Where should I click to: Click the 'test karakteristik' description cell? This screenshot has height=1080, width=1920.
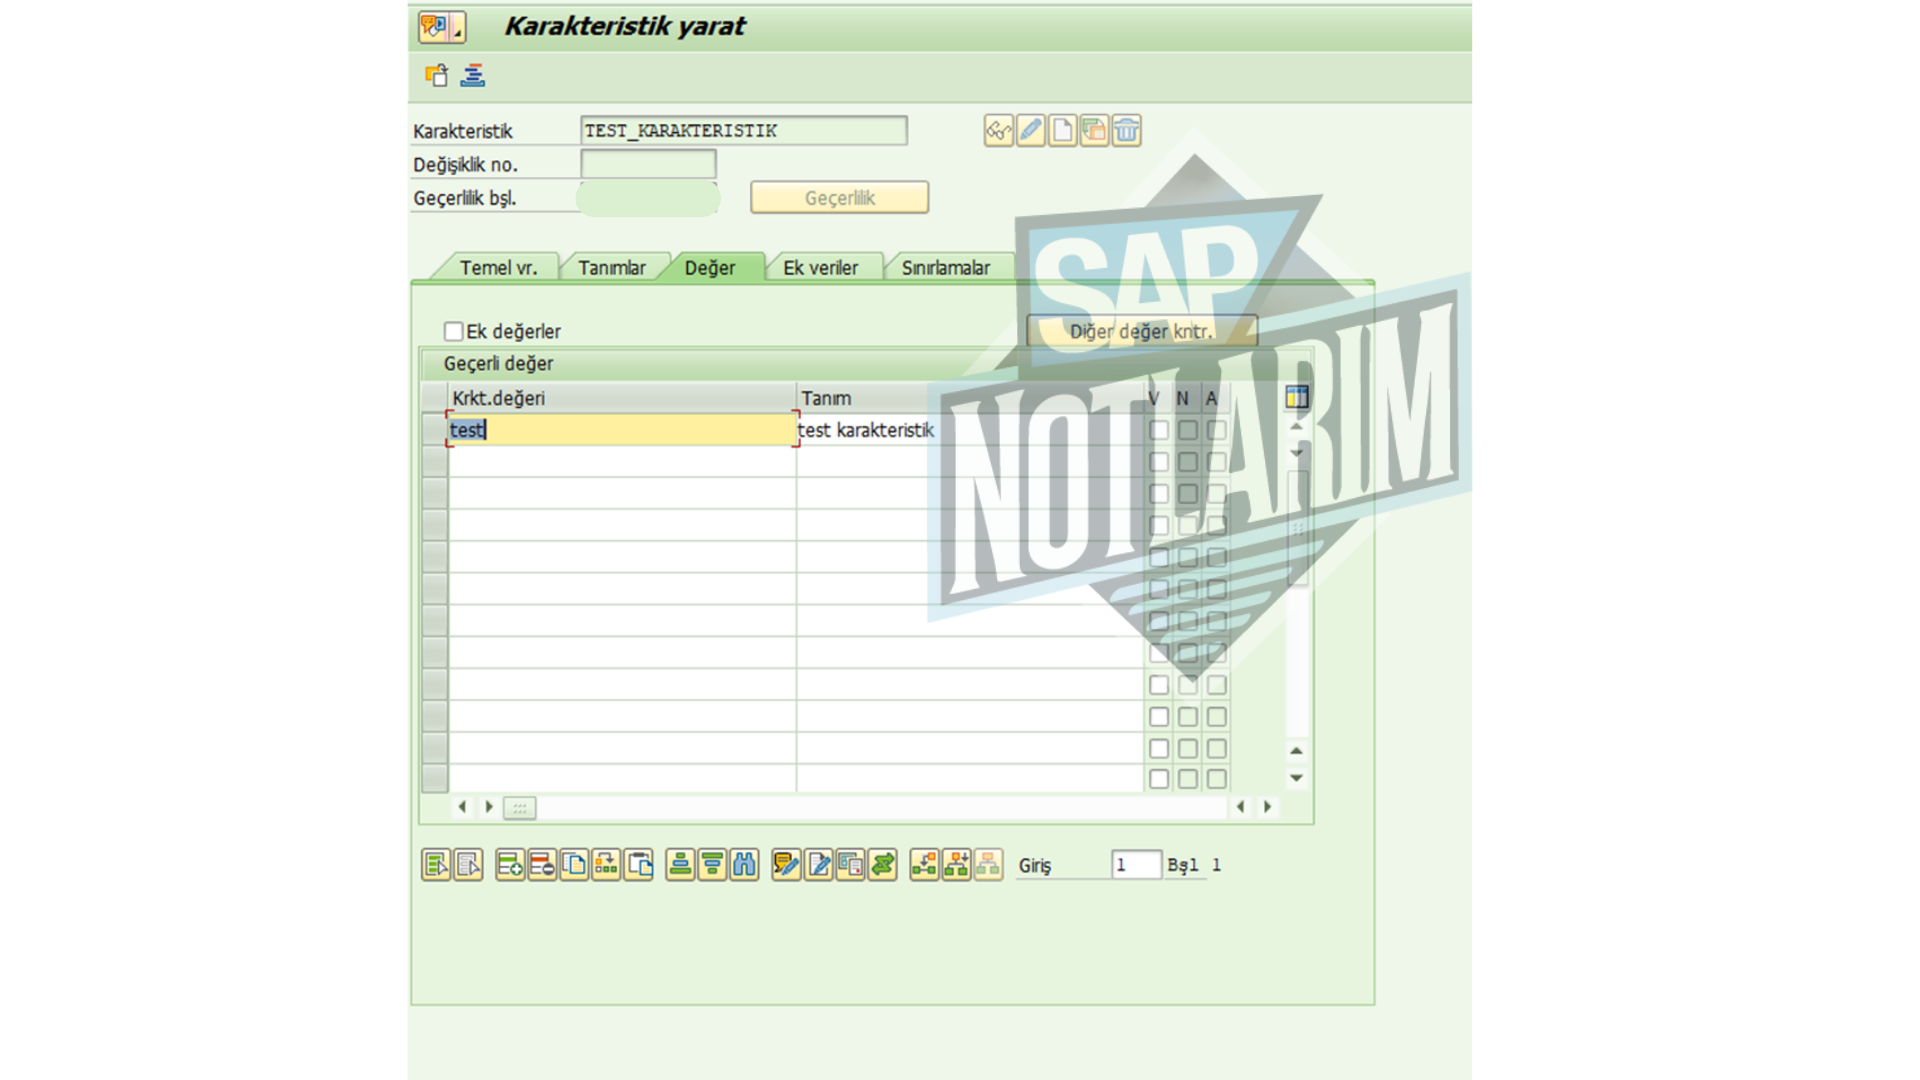970,430
